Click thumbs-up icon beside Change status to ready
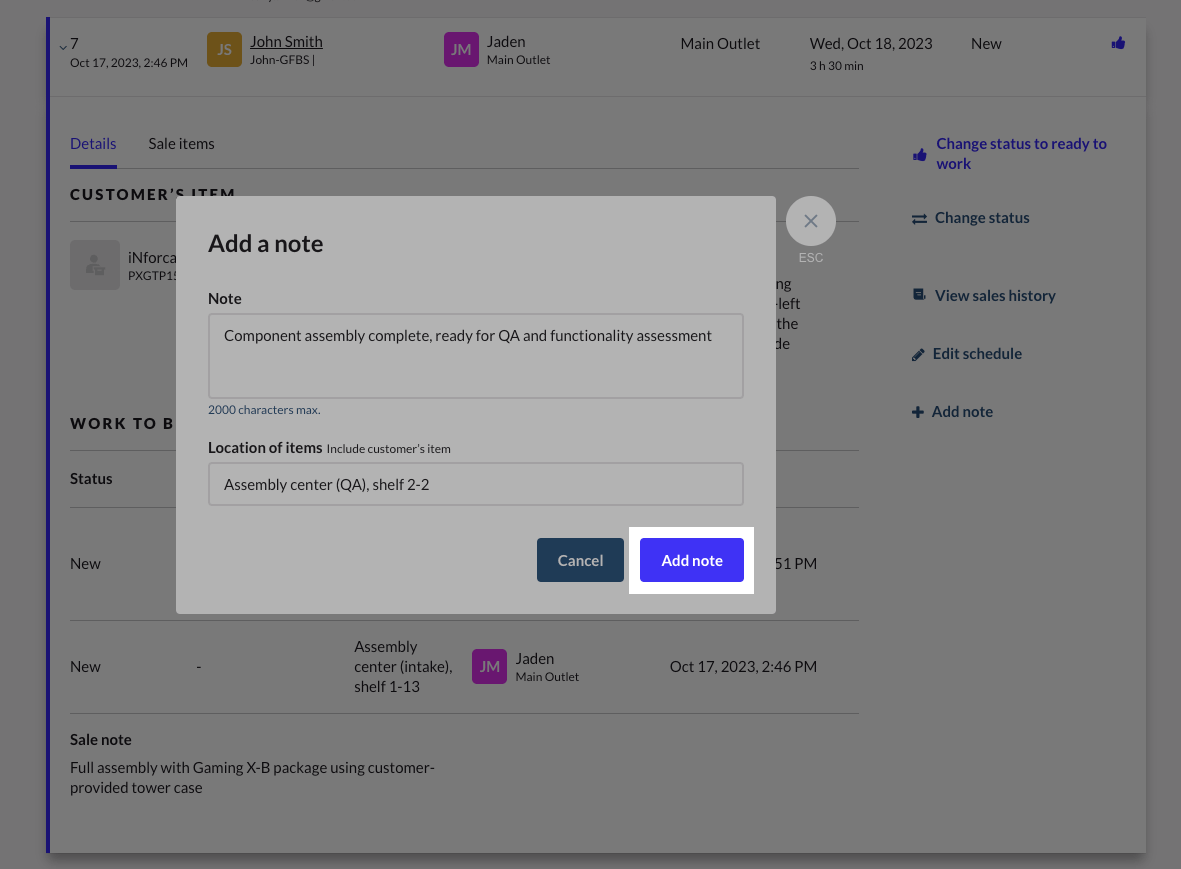Image resolution: width=1181 pixels, height=869 pixels. (x=919, y=155)
